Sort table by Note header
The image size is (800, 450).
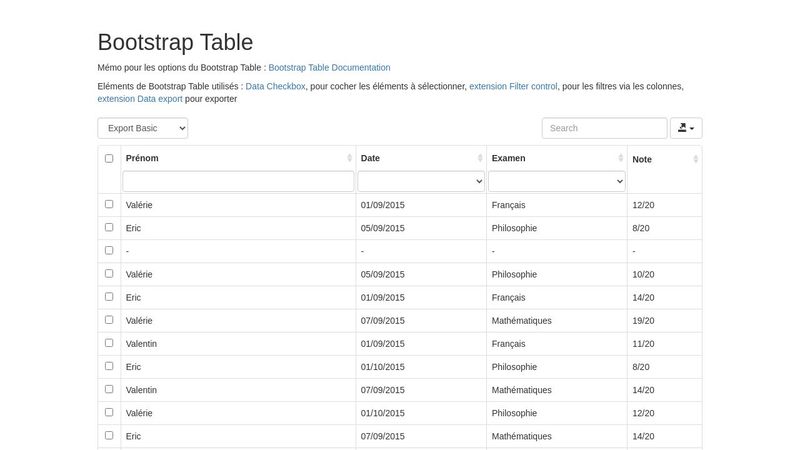[x=642, y=159]
